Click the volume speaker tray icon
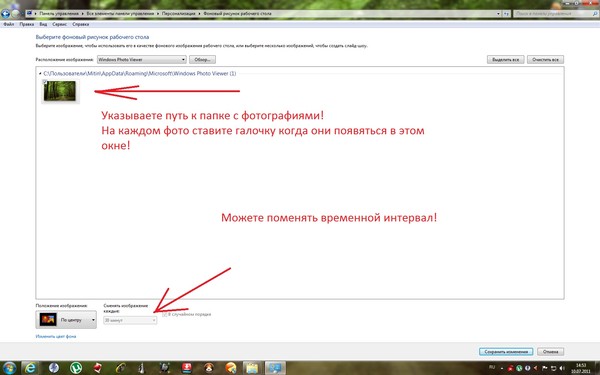Viewport: 600px width, 375px height. (x=562, y=368)
